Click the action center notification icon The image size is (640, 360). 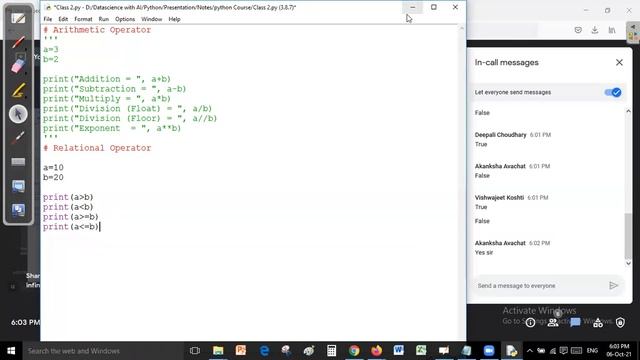click(564, 351)
